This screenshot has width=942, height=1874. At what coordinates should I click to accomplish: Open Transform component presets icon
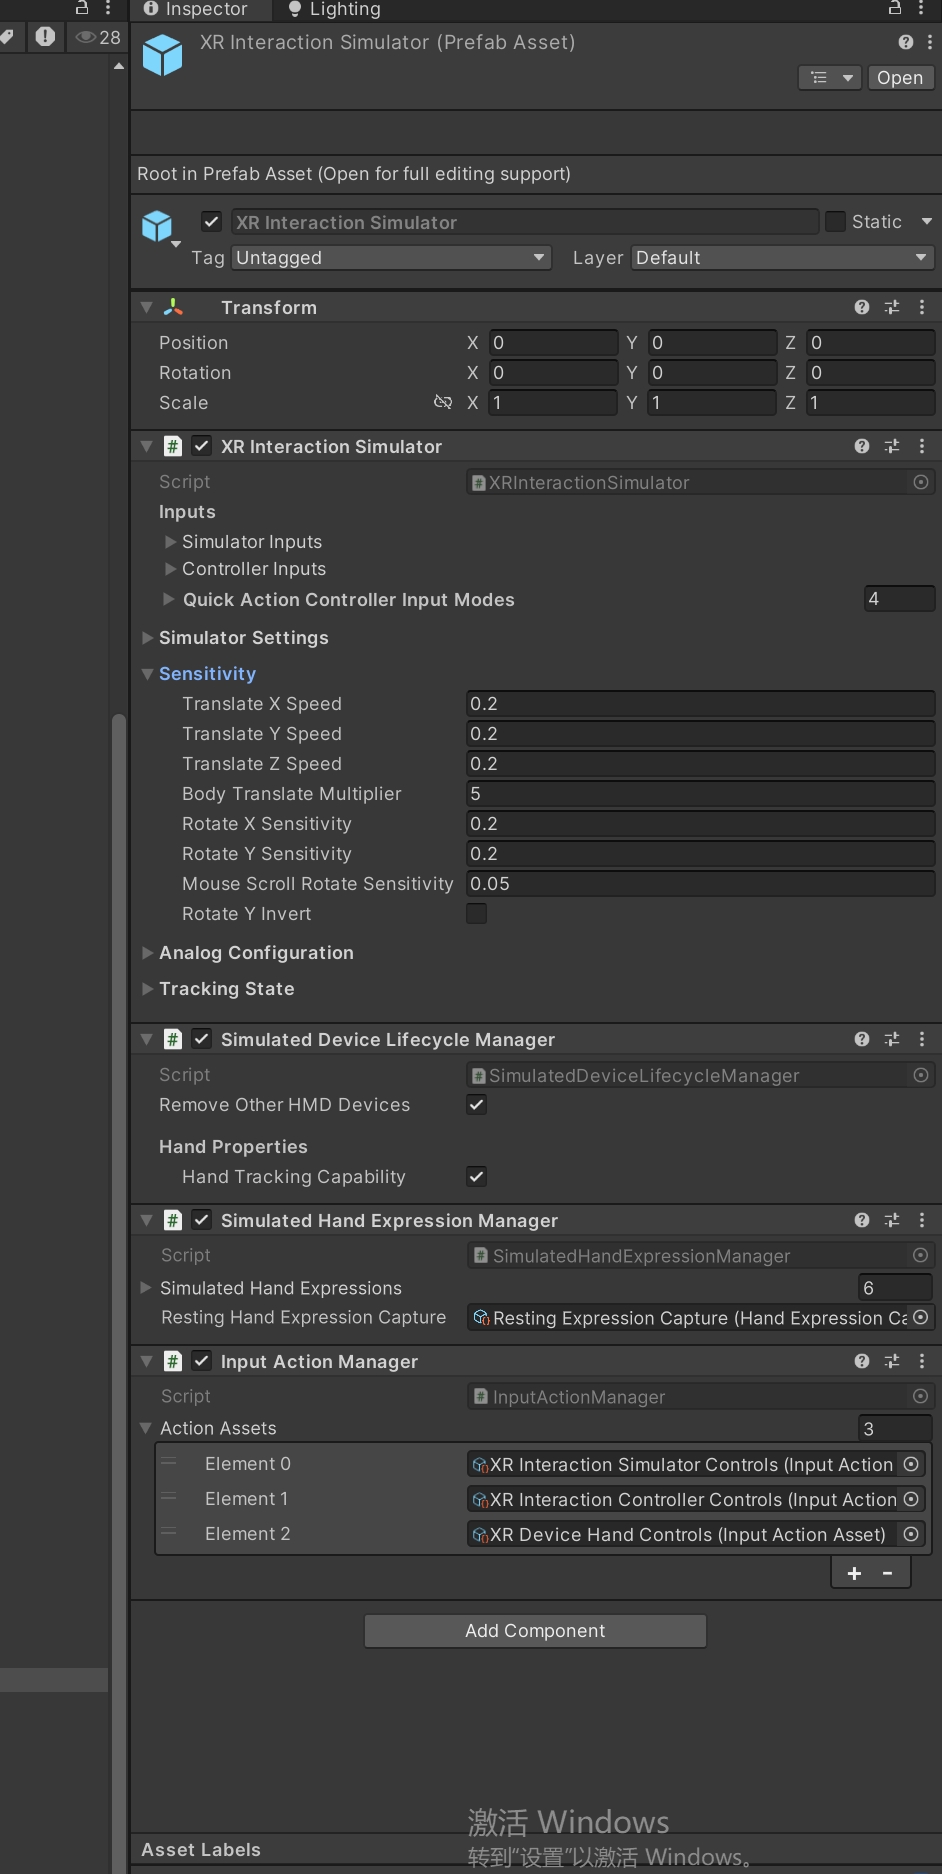[x=892, y=307]
